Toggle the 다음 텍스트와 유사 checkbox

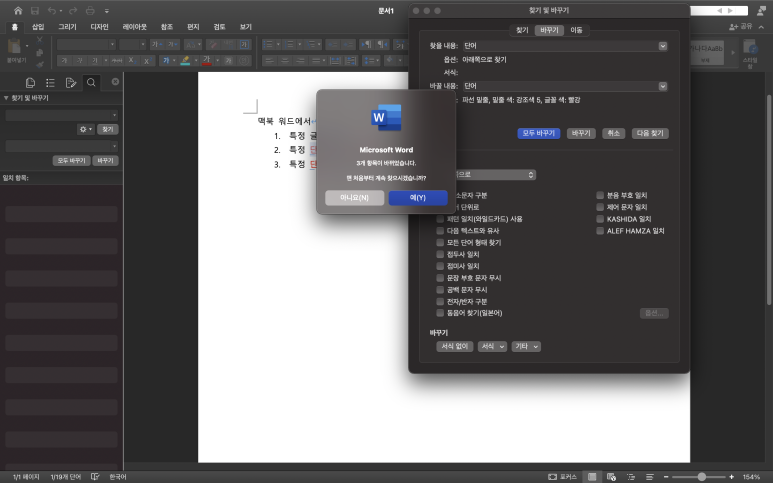(x=440, y=231)
